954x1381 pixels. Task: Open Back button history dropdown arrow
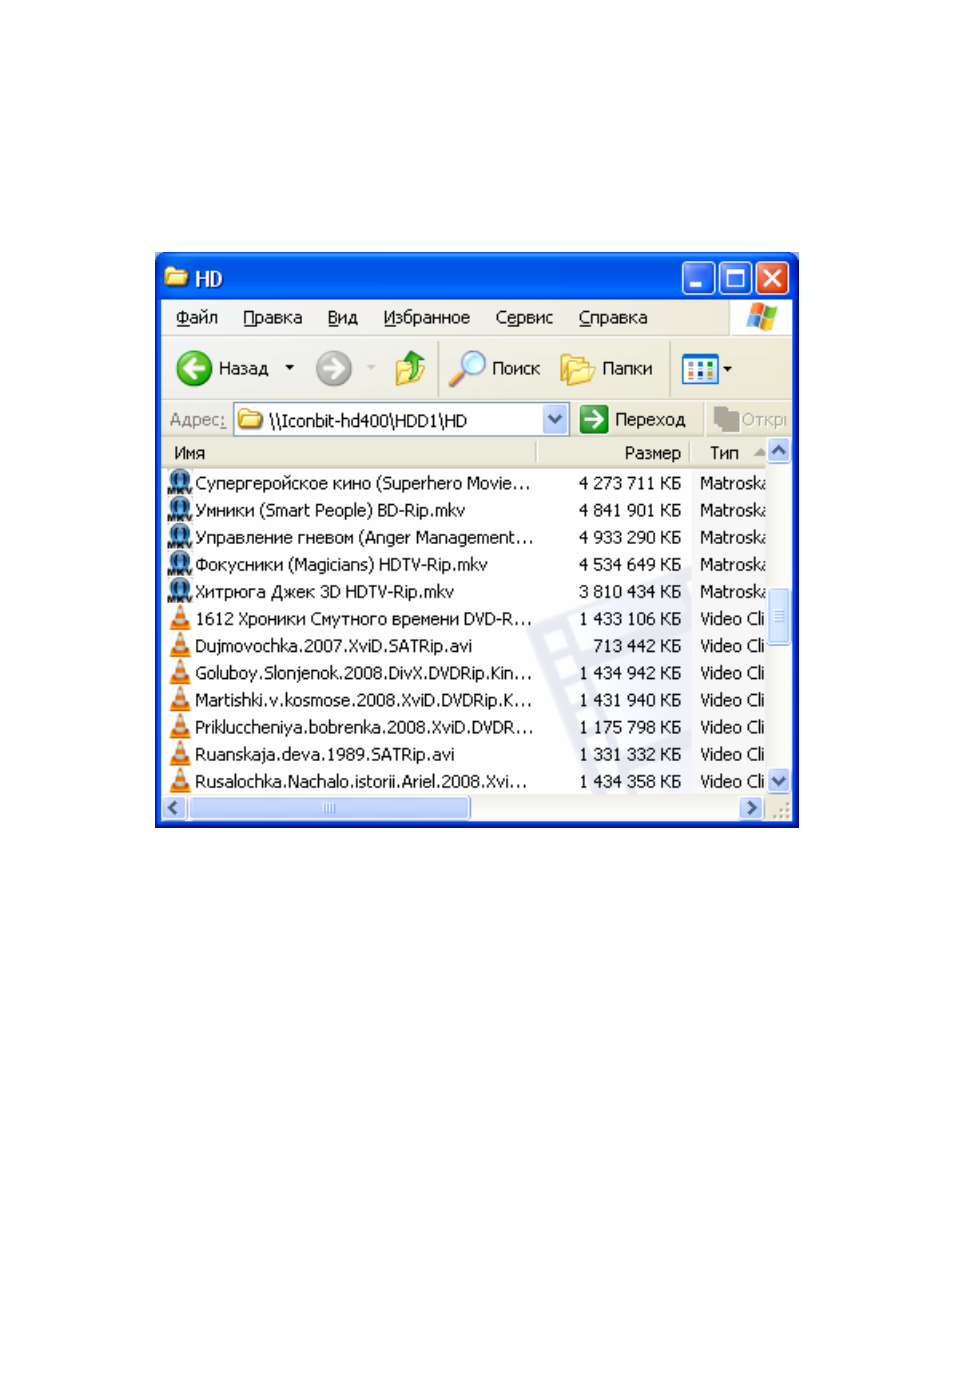[x=290, y=369]
